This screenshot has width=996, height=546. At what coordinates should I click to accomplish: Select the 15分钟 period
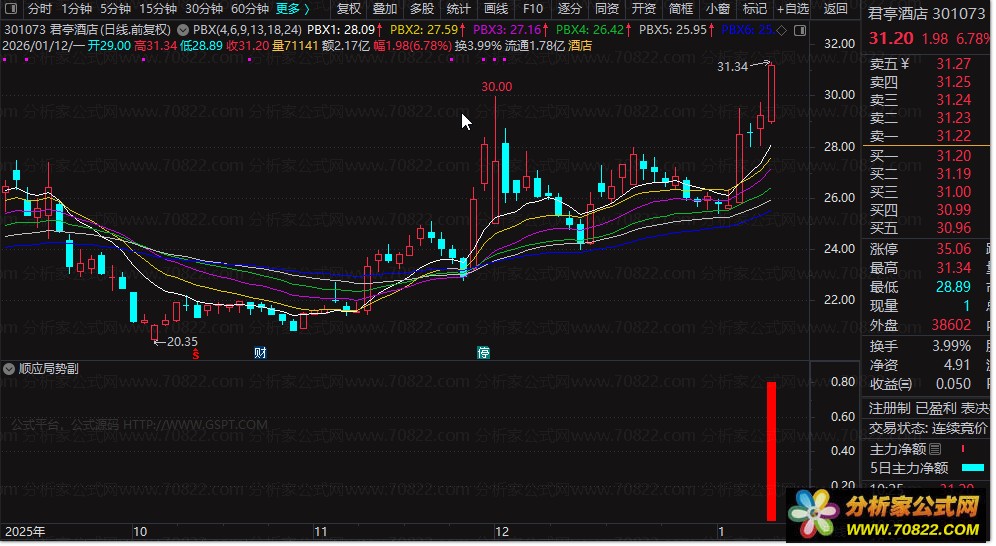tap(158, 9)
